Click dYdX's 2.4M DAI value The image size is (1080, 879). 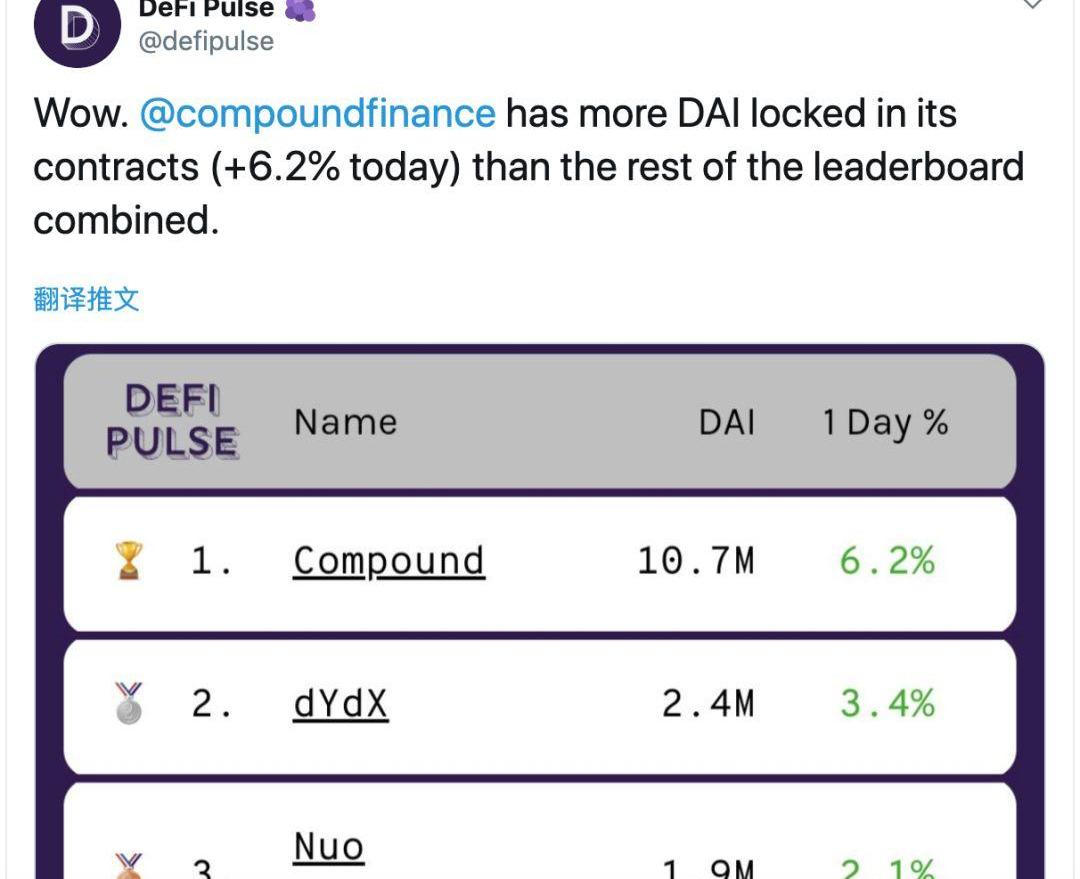[x=708, y=704]
